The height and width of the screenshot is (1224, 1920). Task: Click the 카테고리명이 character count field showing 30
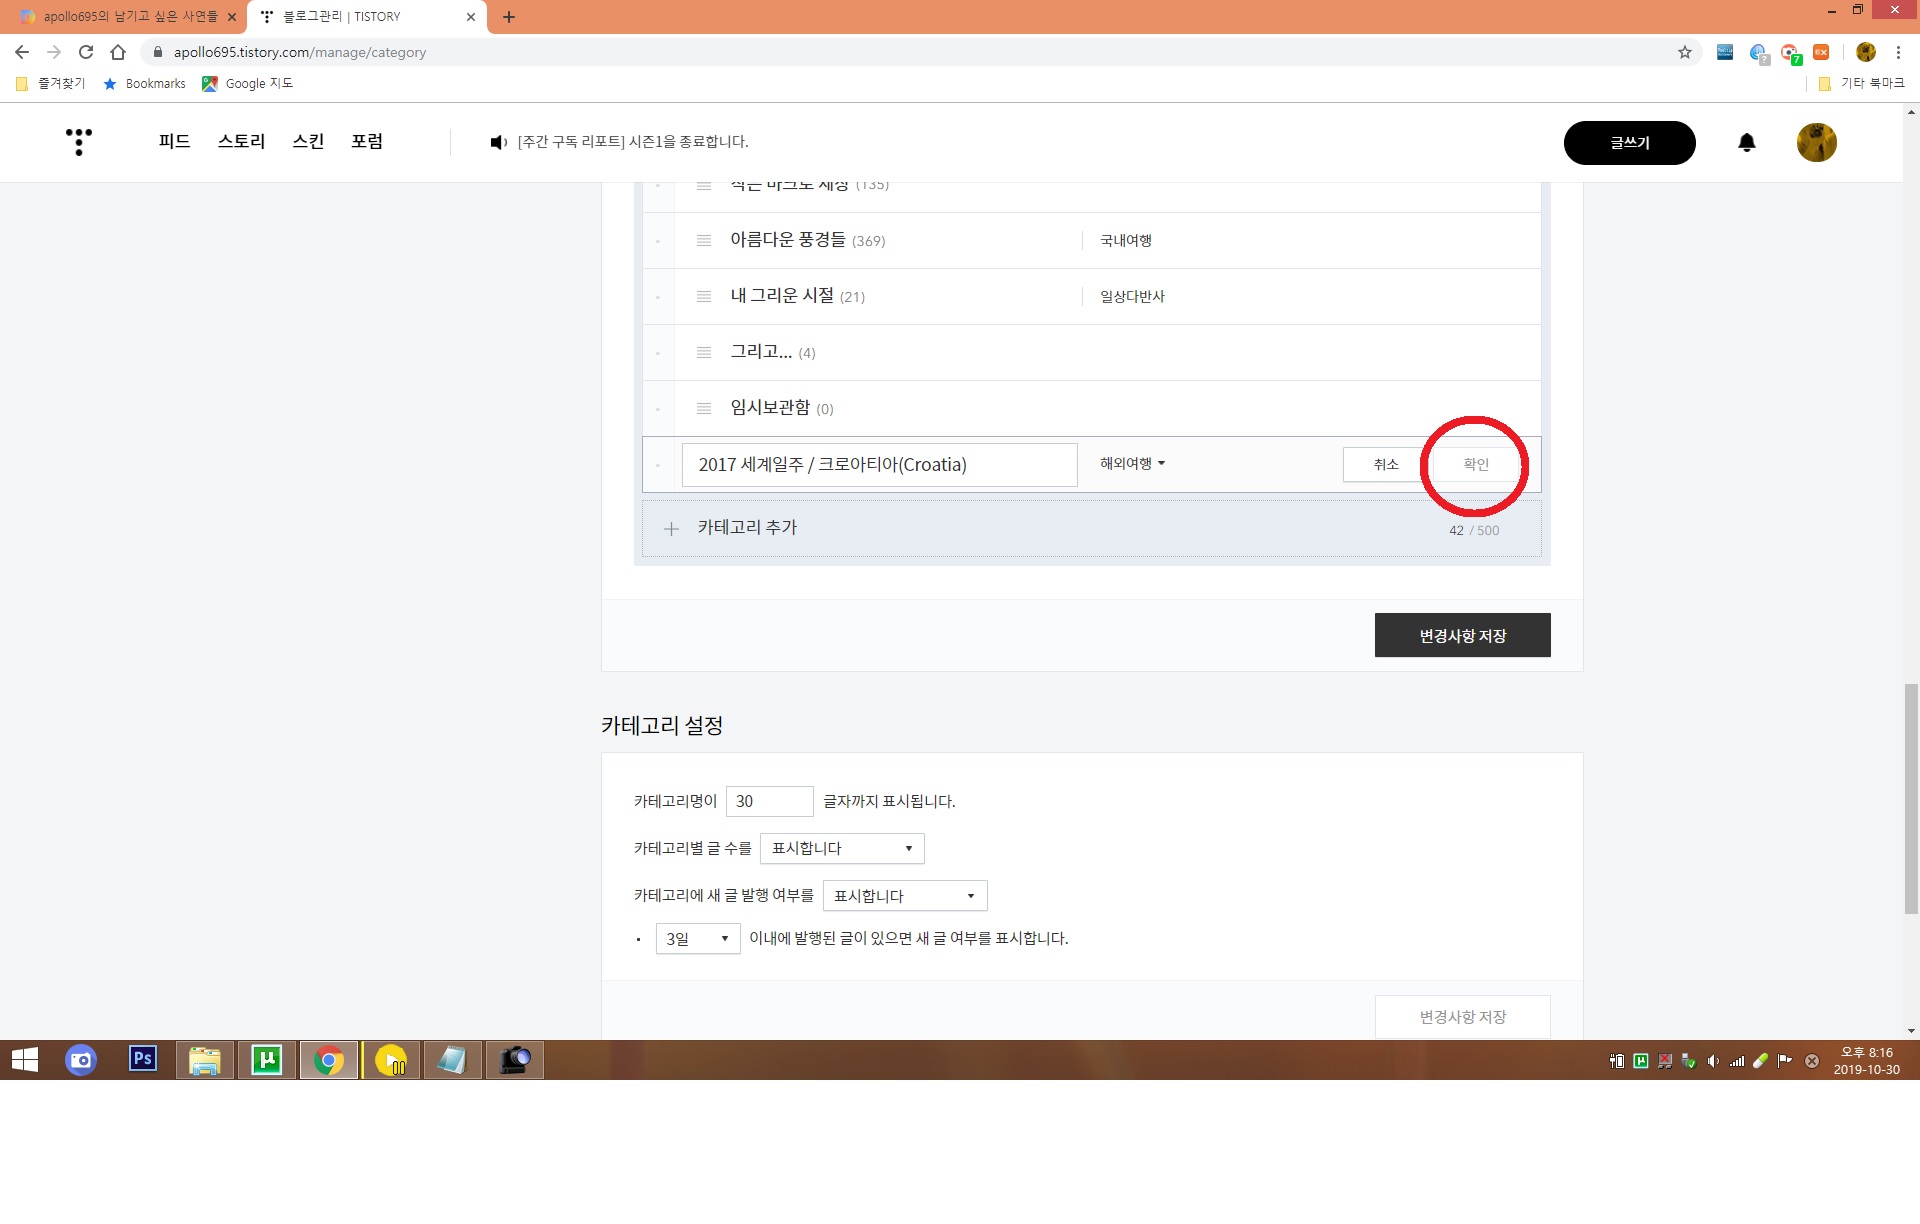pyautogui.click(x=769, y=801)
